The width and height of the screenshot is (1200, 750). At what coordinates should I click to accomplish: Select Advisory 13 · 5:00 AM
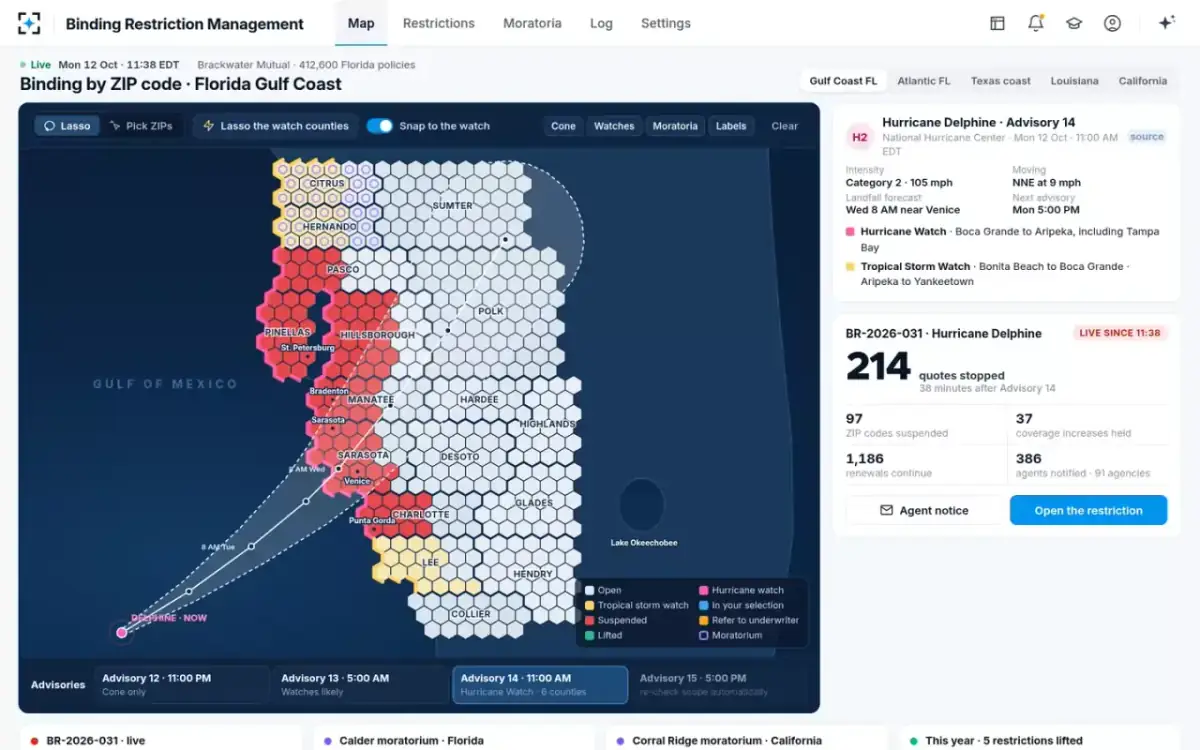click(361, 684)
